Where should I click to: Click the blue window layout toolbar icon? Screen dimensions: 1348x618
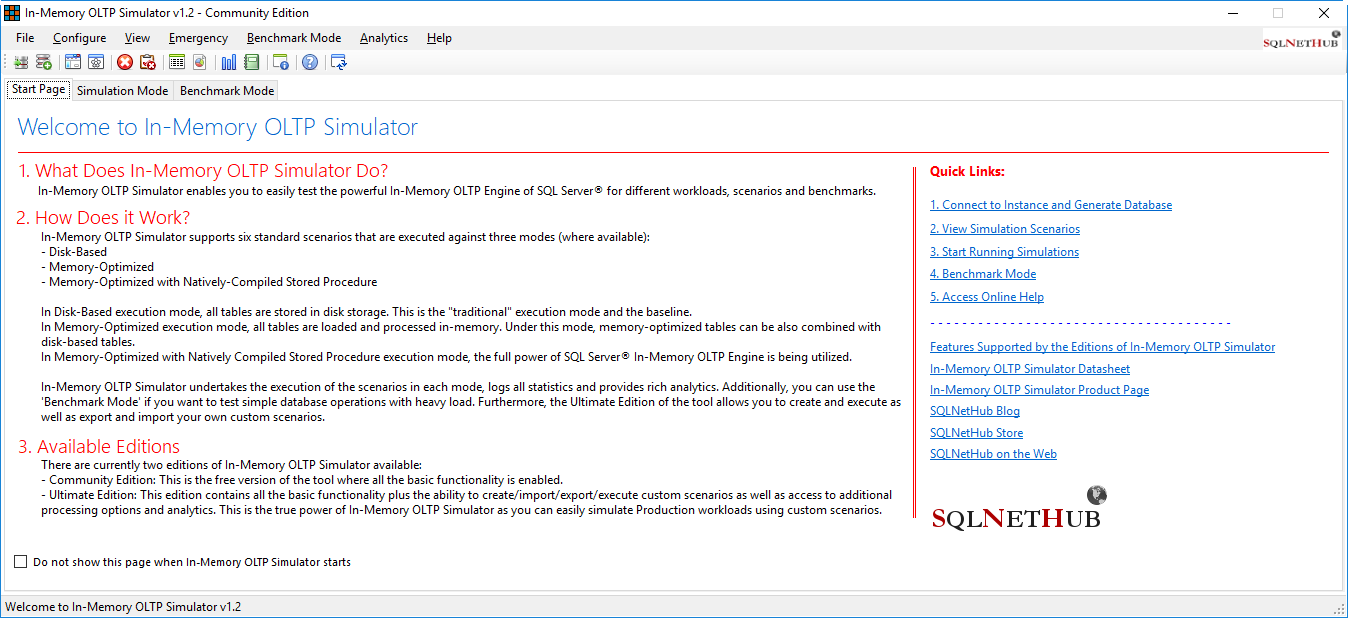coord(73,62)
